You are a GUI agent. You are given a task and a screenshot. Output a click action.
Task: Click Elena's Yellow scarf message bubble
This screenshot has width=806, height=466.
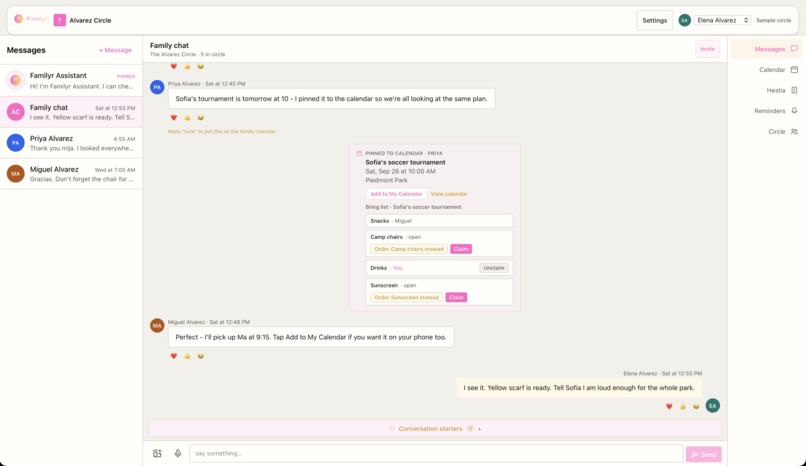579,388
